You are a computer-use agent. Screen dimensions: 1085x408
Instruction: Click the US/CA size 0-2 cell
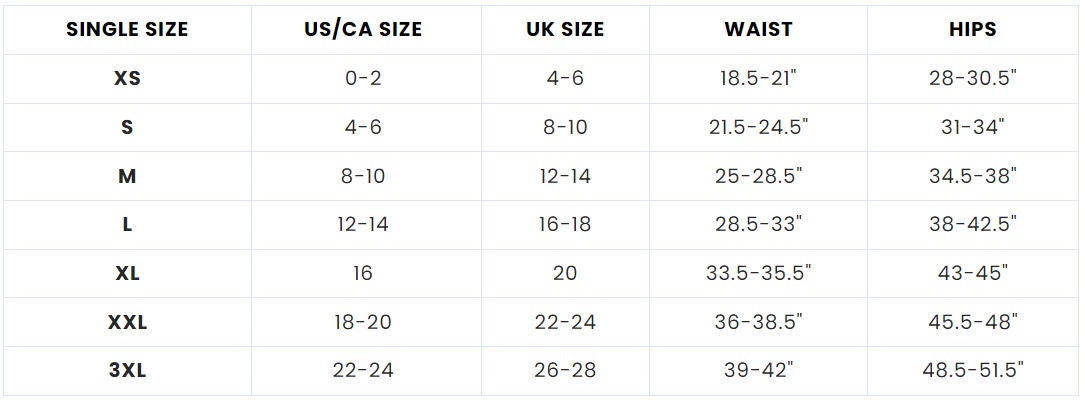[363, 78]
